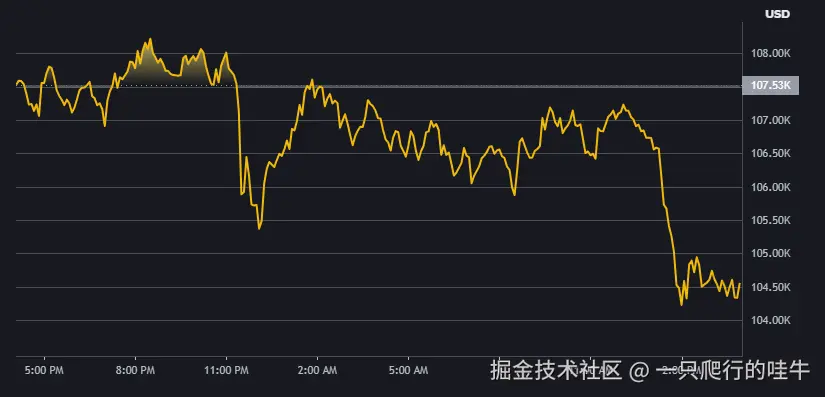The height and width of the screenshot is (397, 825).
Task: Select the 104.50K axis label
Action: [770, 287]
